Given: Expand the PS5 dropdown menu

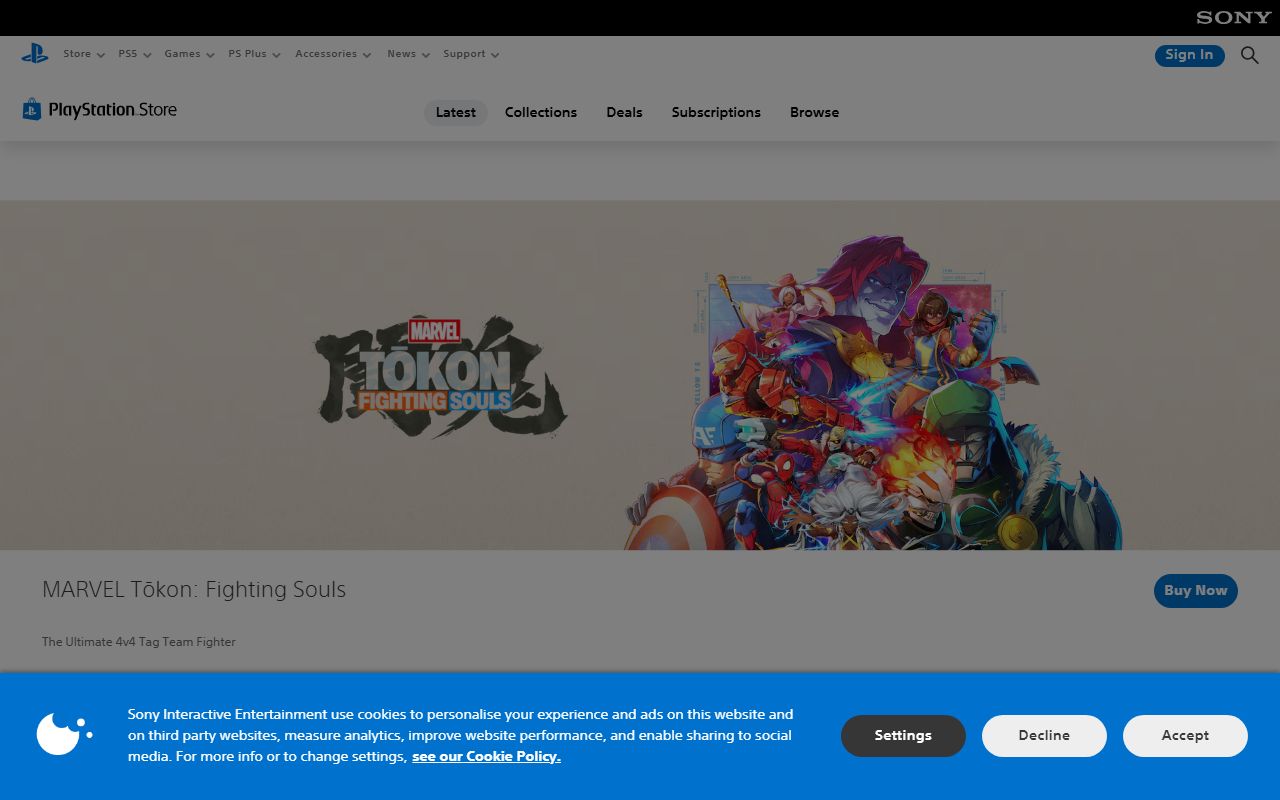Looking at the screenshot, I should [x=135, y=54].
